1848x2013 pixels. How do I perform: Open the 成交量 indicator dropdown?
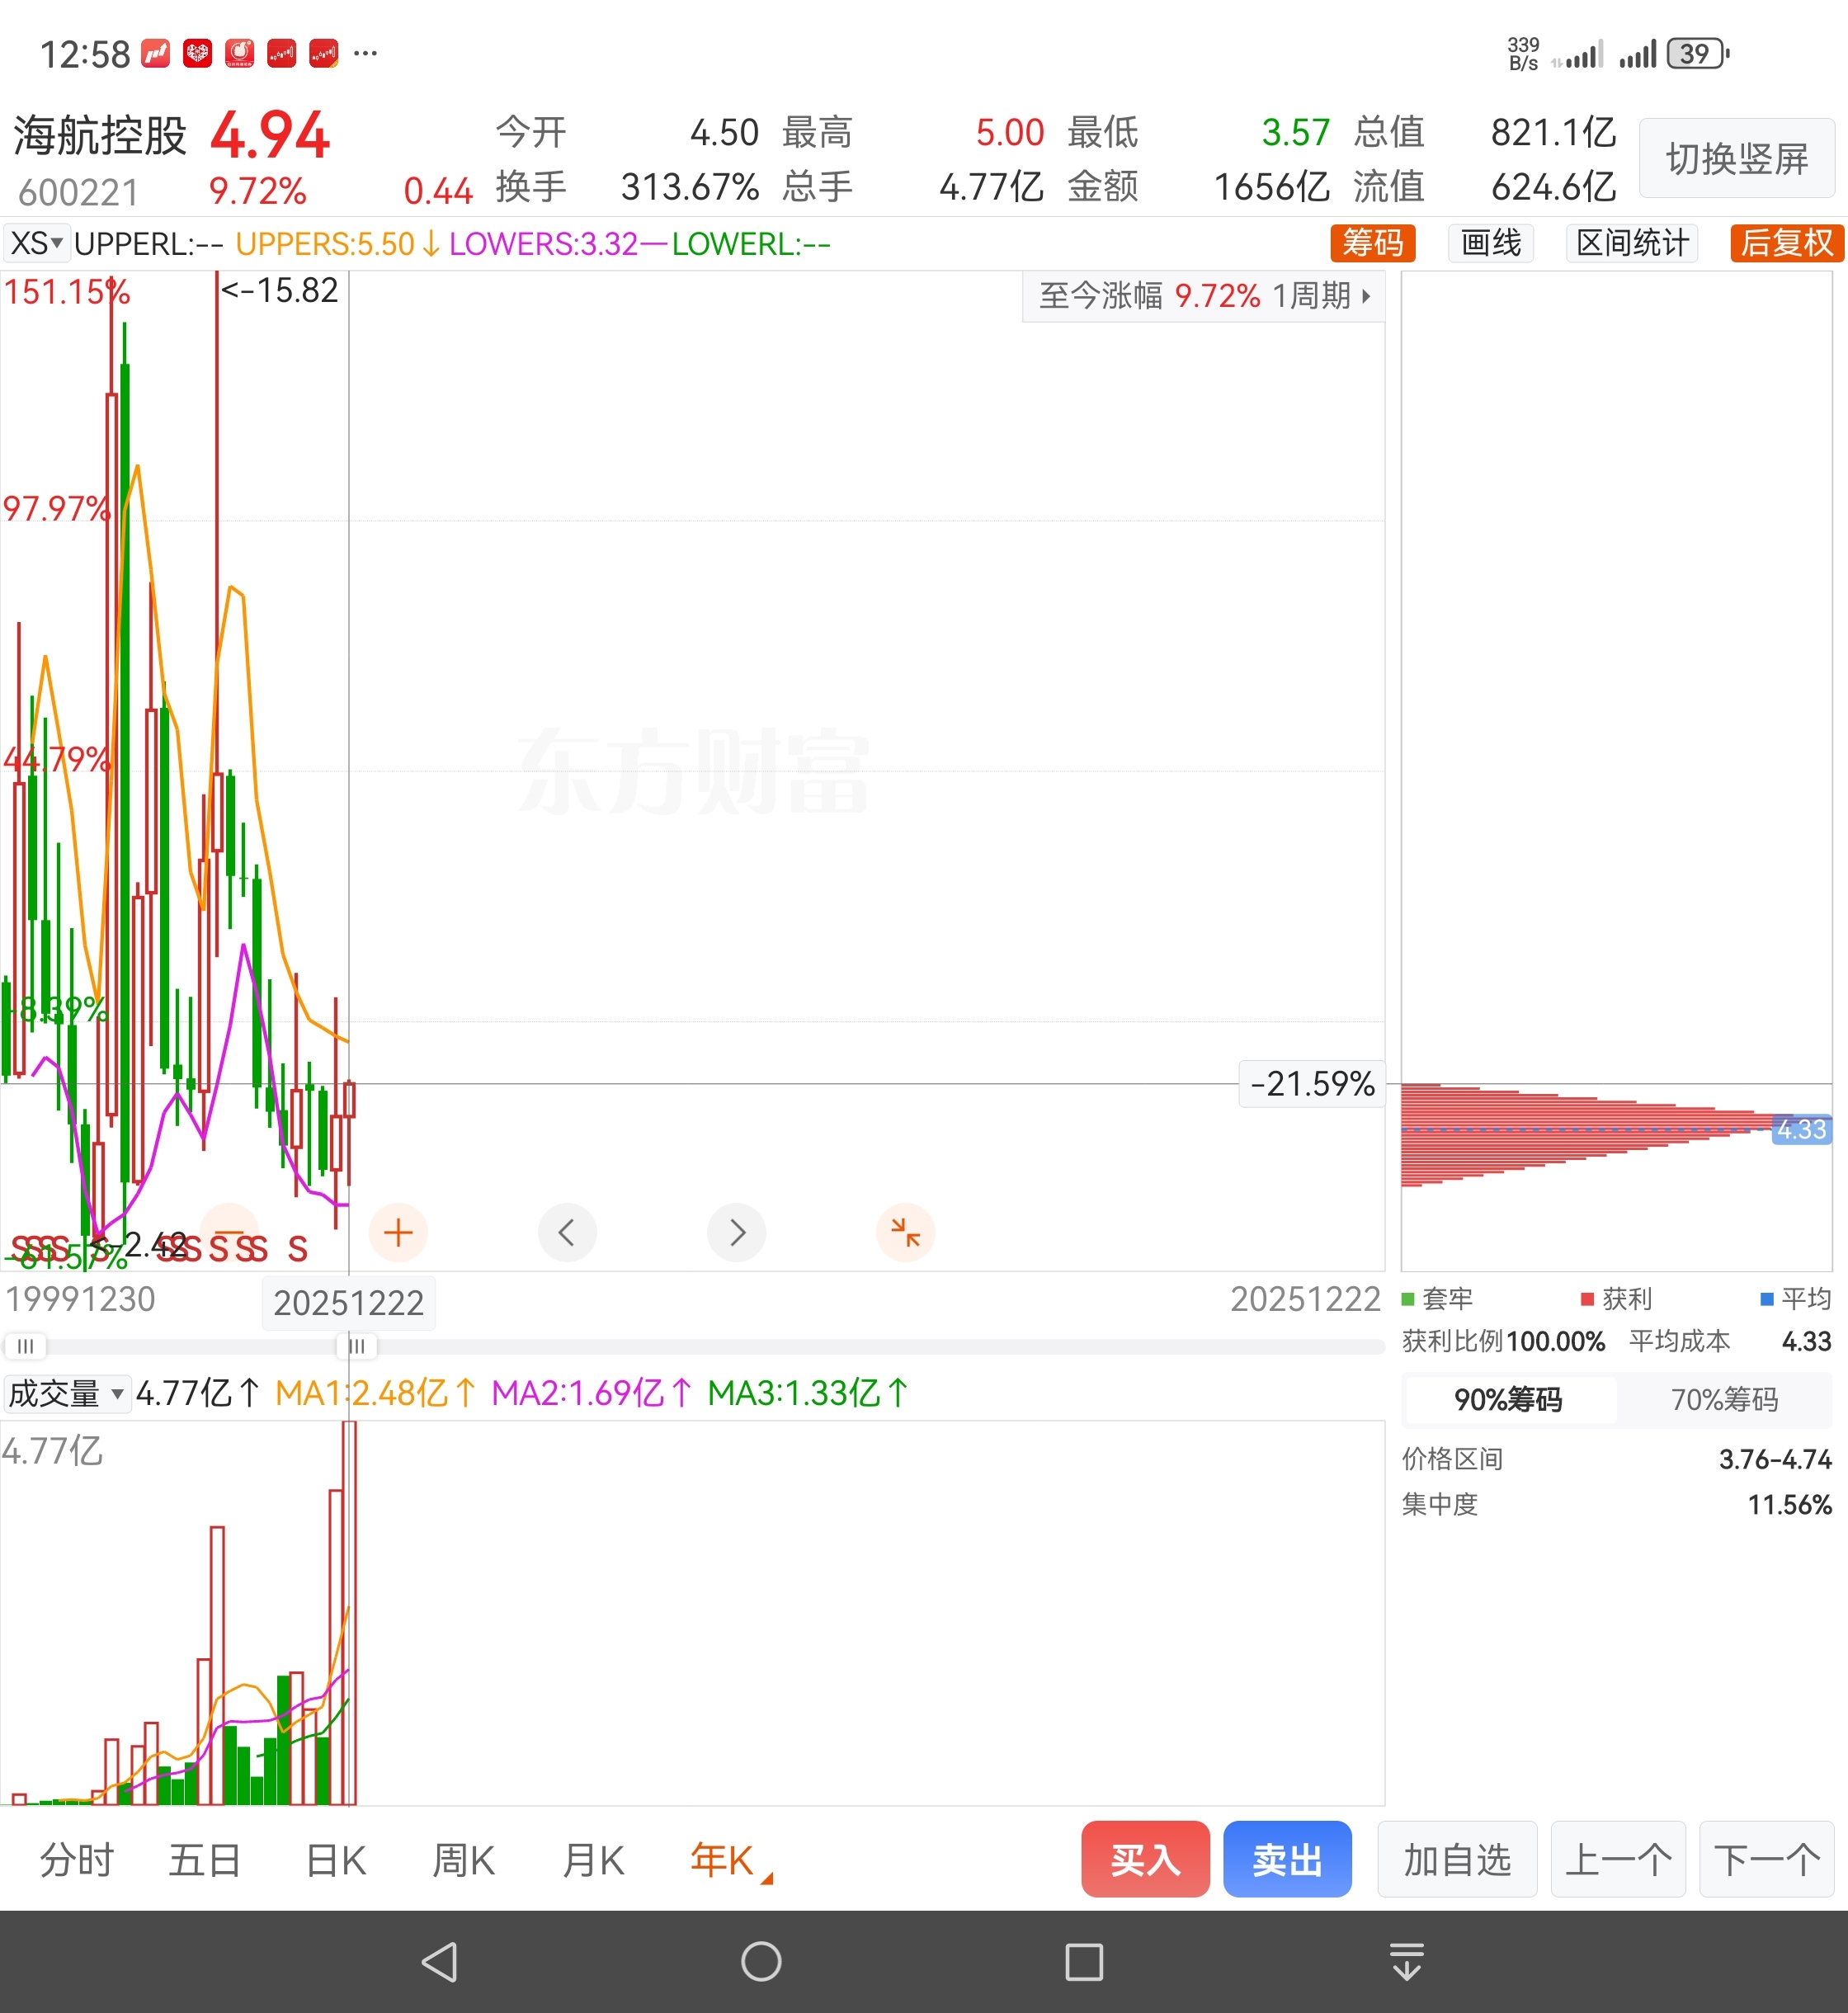click(x=66, y=1393)
